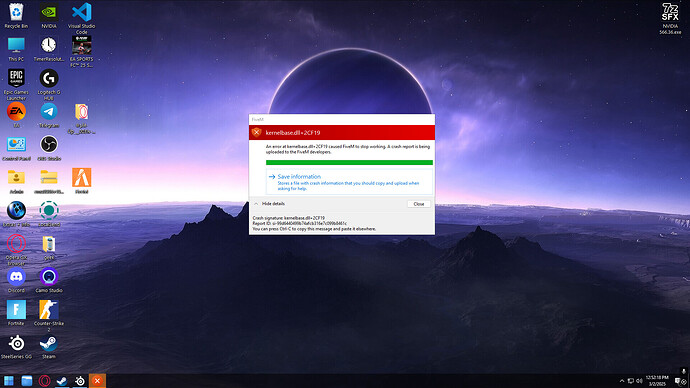Select the This PC desktop icon
The width and height of the screenshot is (690, 388).
(16, 49)
